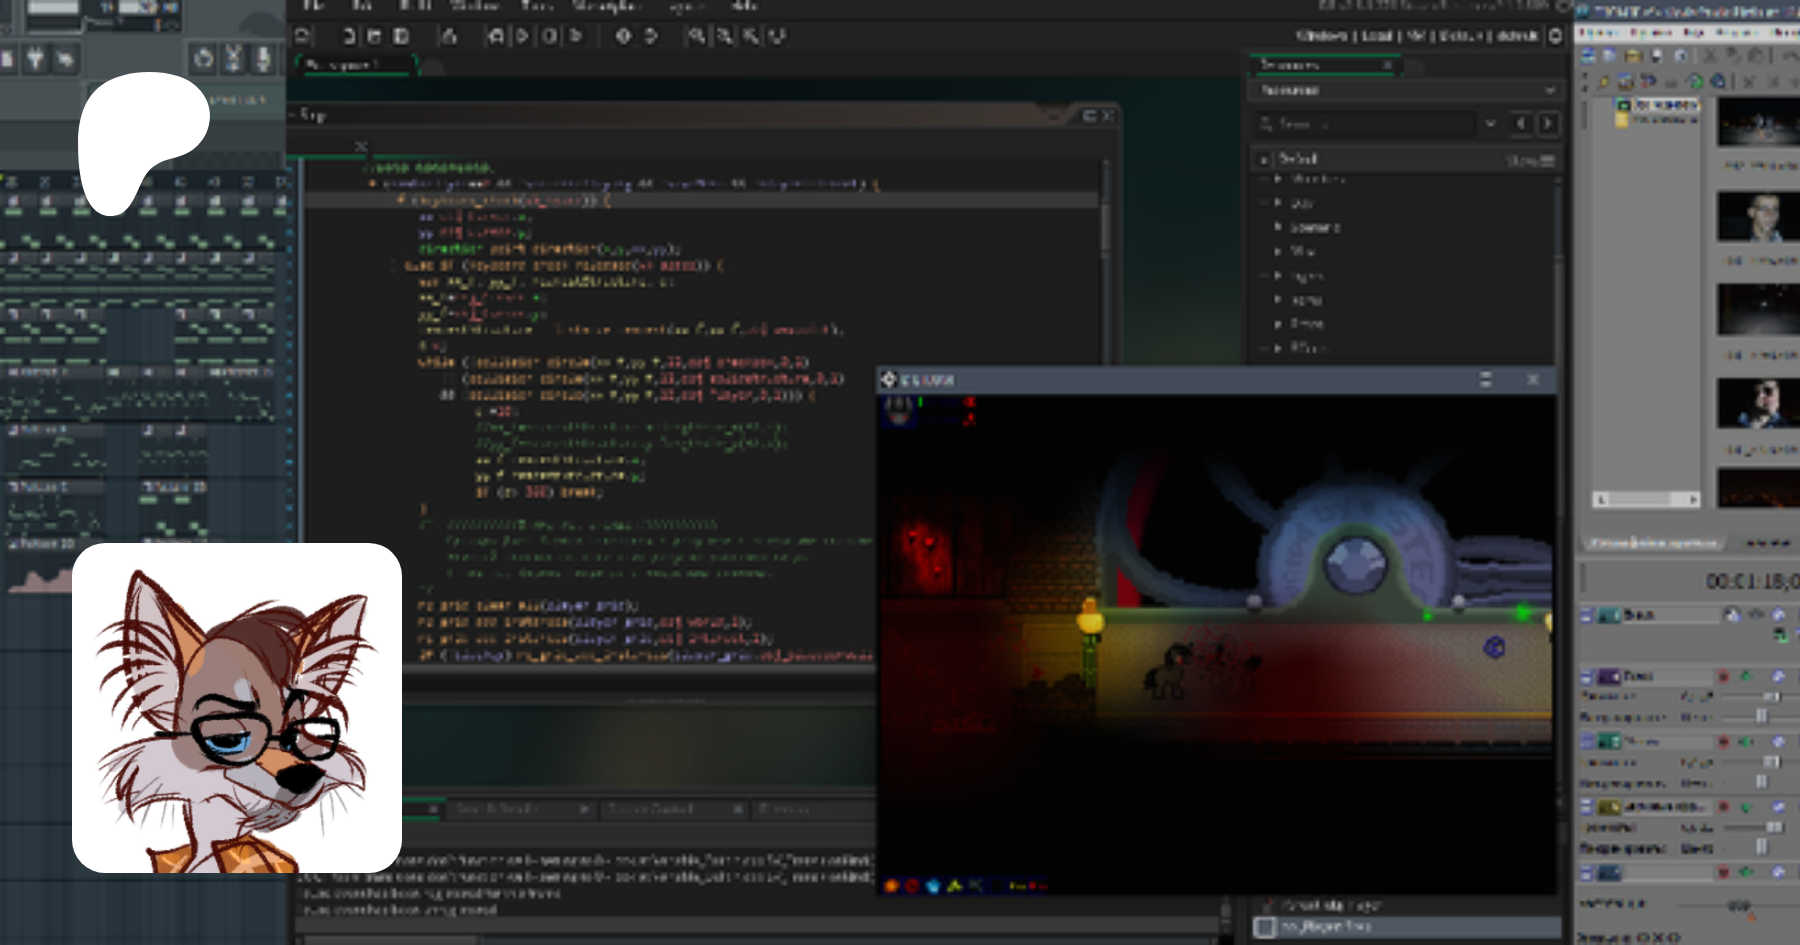The width and height of the screenshot is (1800, 945).
Task: Toggle the red arm-for-record button on third track
Action: (x=1723, y=742)
